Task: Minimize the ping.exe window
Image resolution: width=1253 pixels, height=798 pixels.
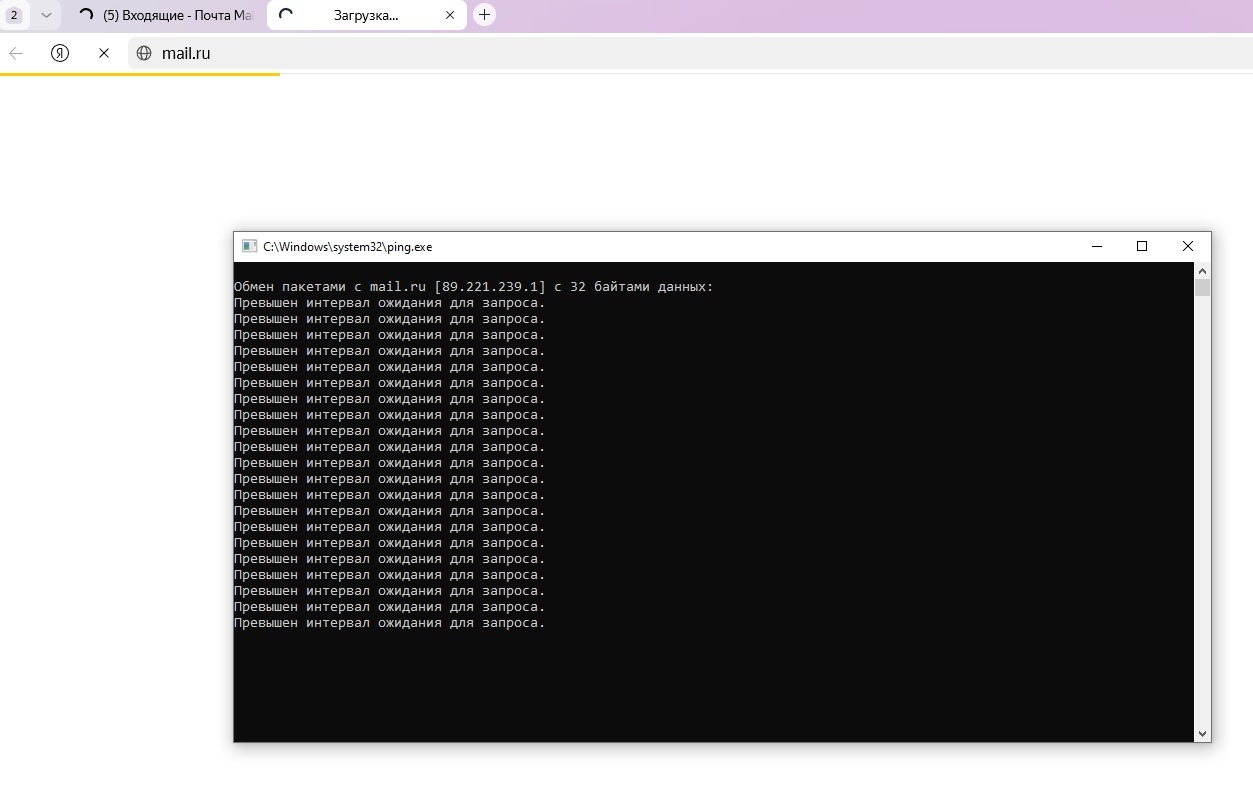Action: point(1097,246)
